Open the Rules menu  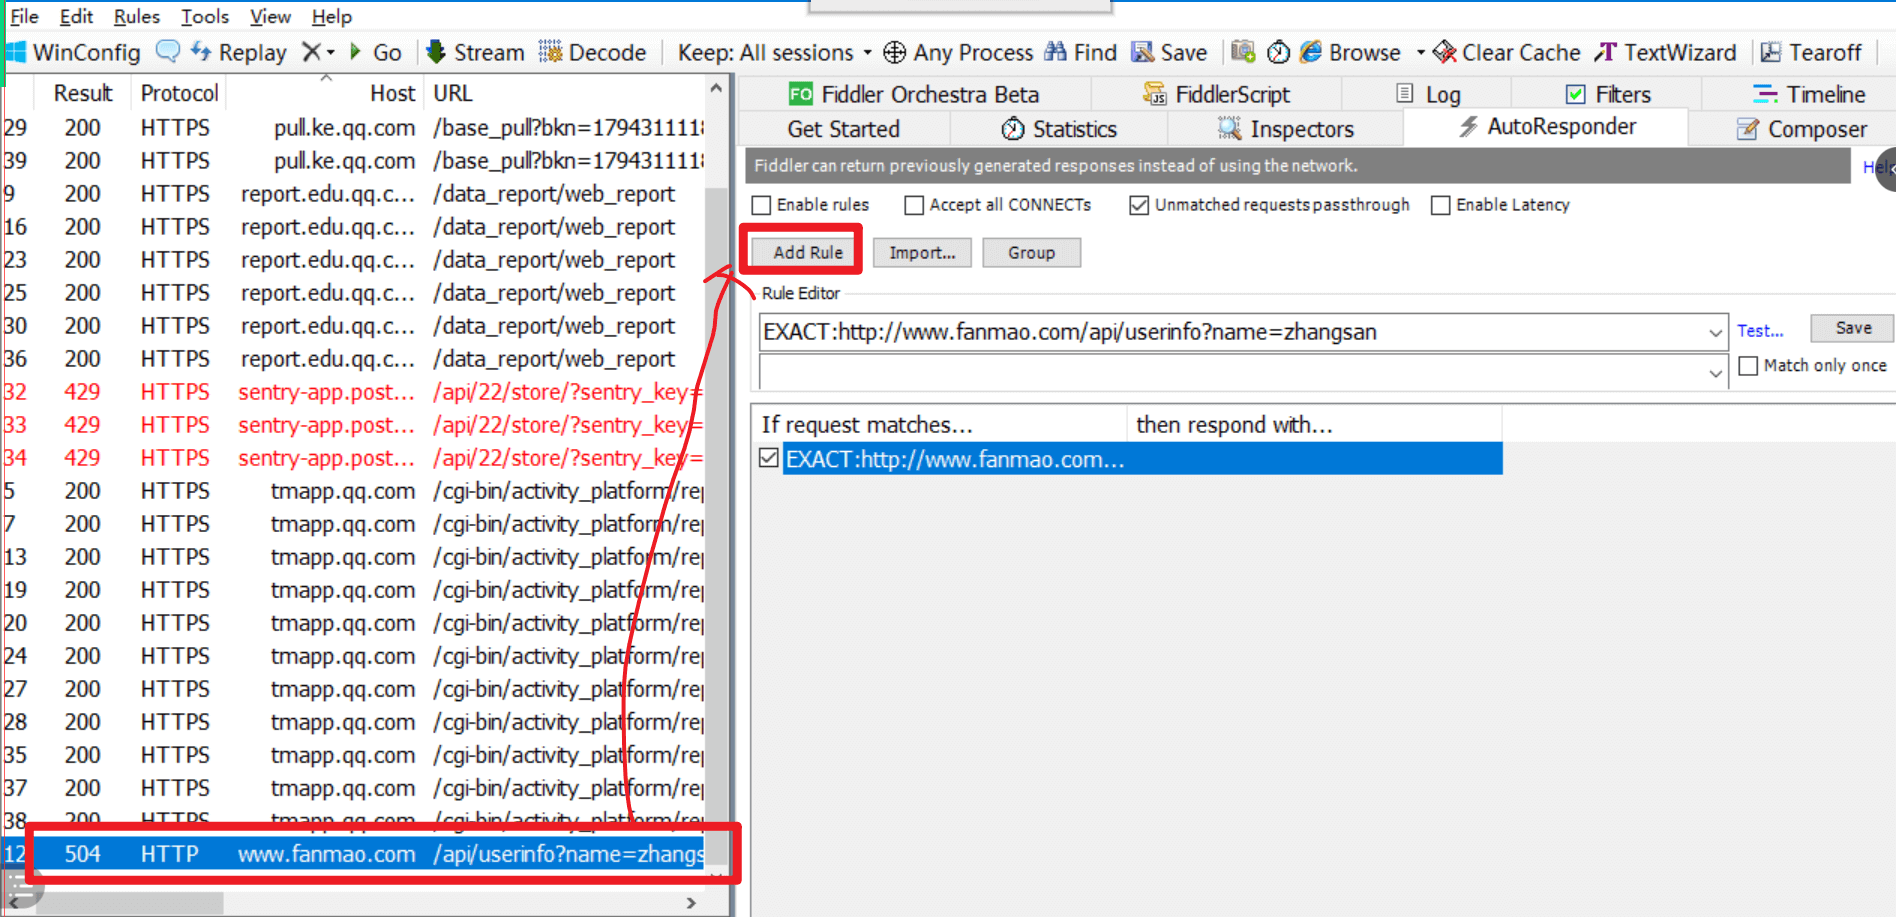(137, 16)
